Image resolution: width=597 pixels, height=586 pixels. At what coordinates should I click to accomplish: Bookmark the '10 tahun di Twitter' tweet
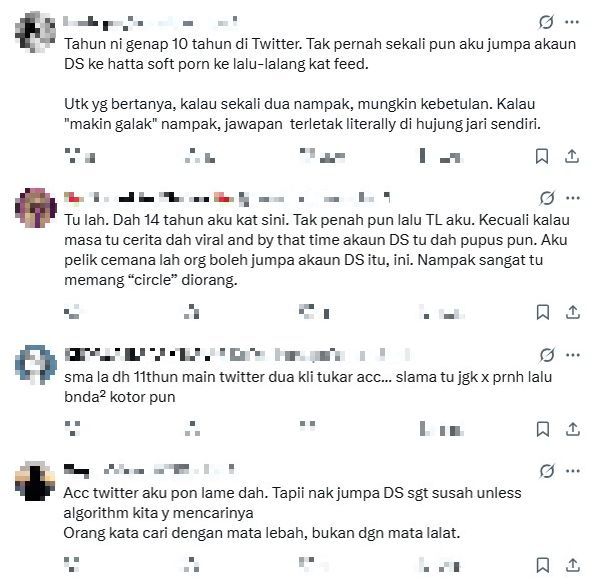click(542, 156)
